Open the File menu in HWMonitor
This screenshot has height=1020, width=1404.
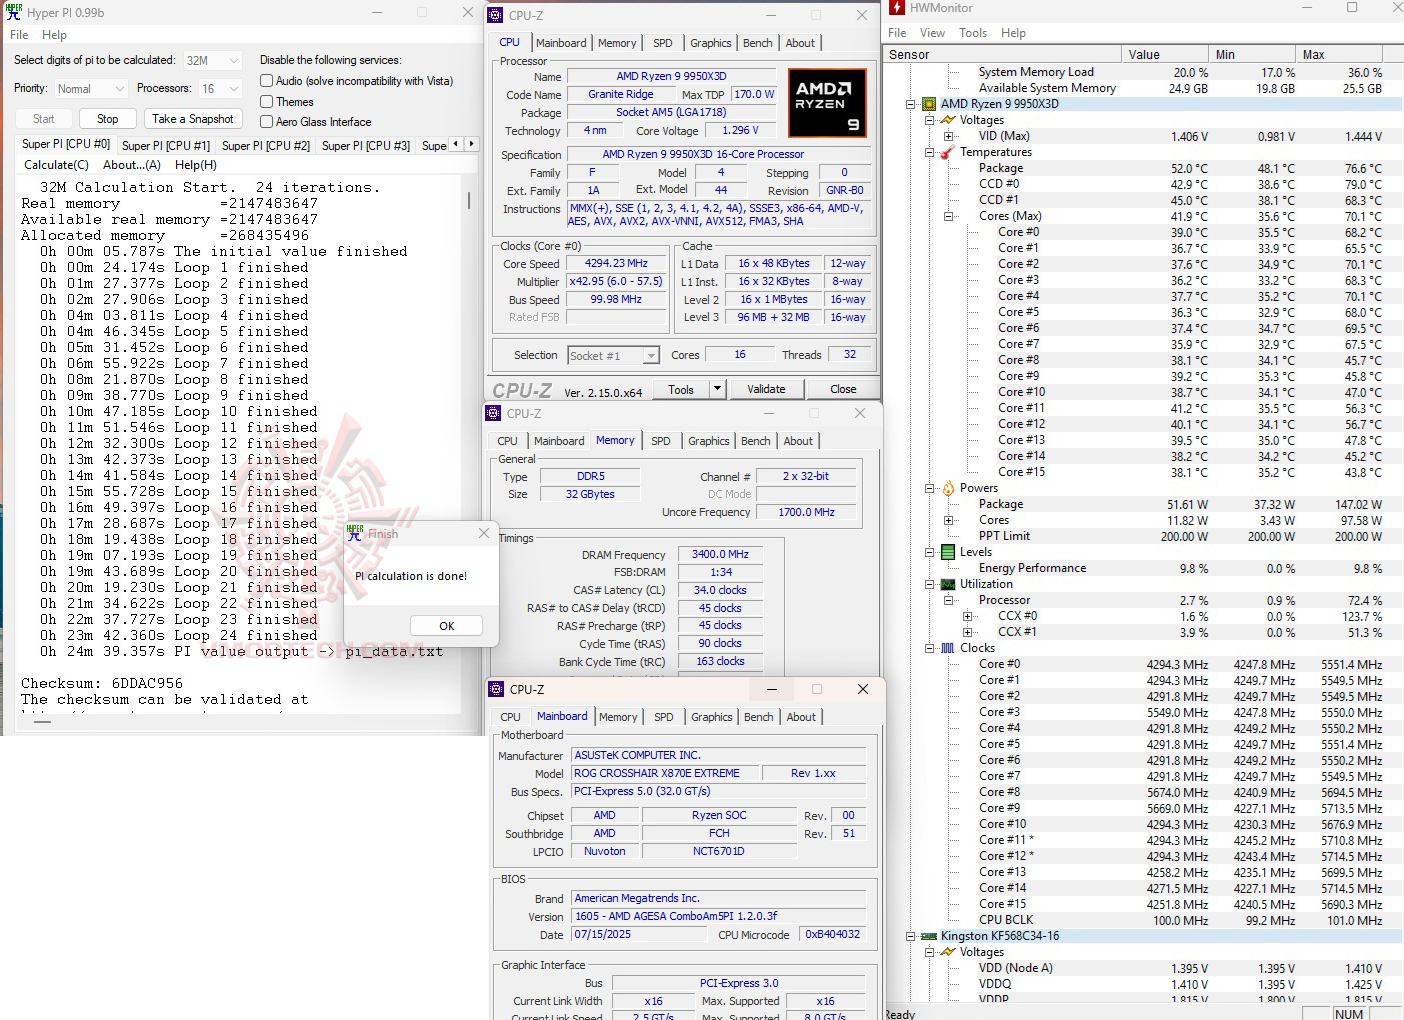[x=896, y=32]
